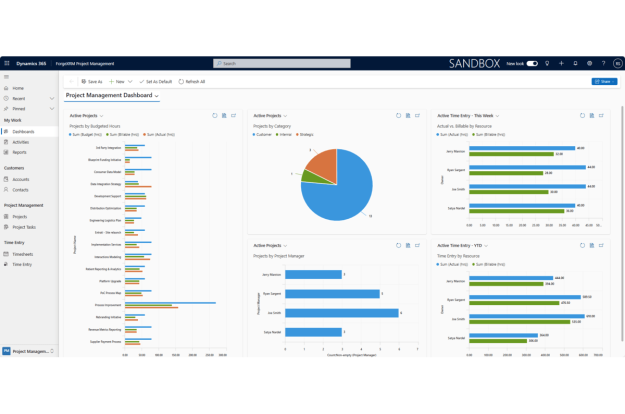The width and height of the screenshot is (625, 414).
Task: Click Save As in the command bar
Action: tap(92, 81)
